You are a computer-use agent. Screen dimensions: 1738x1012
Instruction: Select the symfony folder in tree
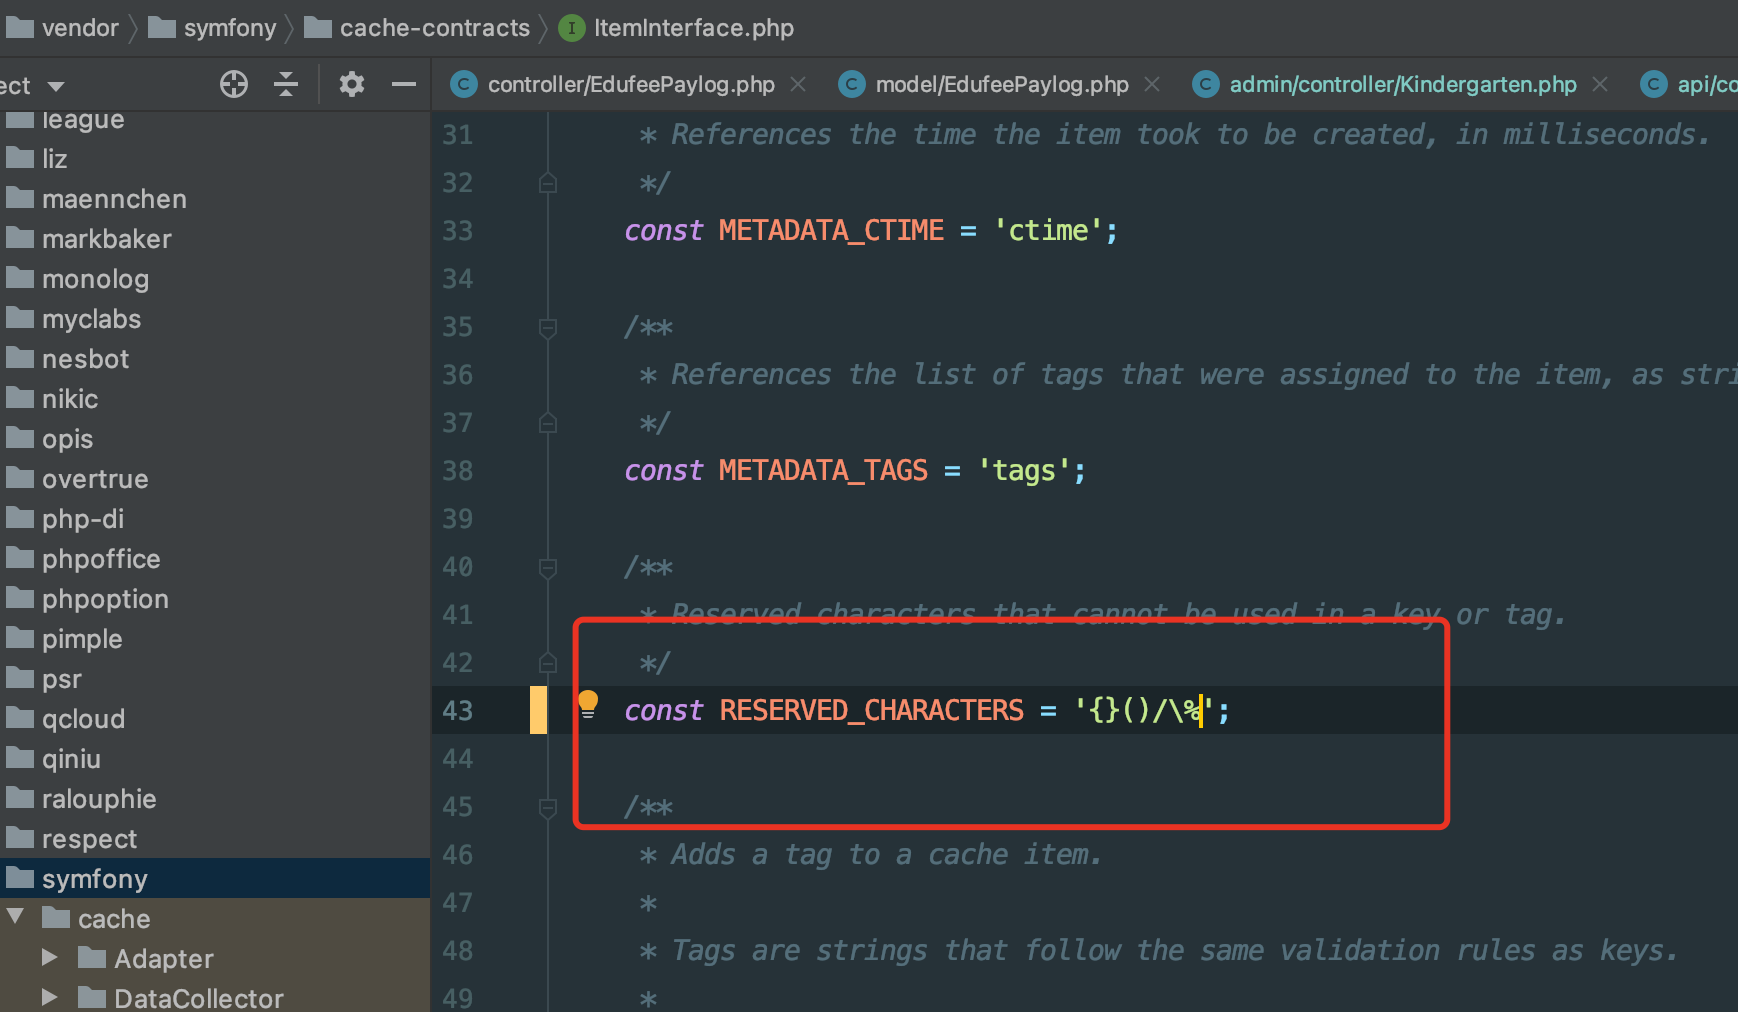[x=215, y=878]
